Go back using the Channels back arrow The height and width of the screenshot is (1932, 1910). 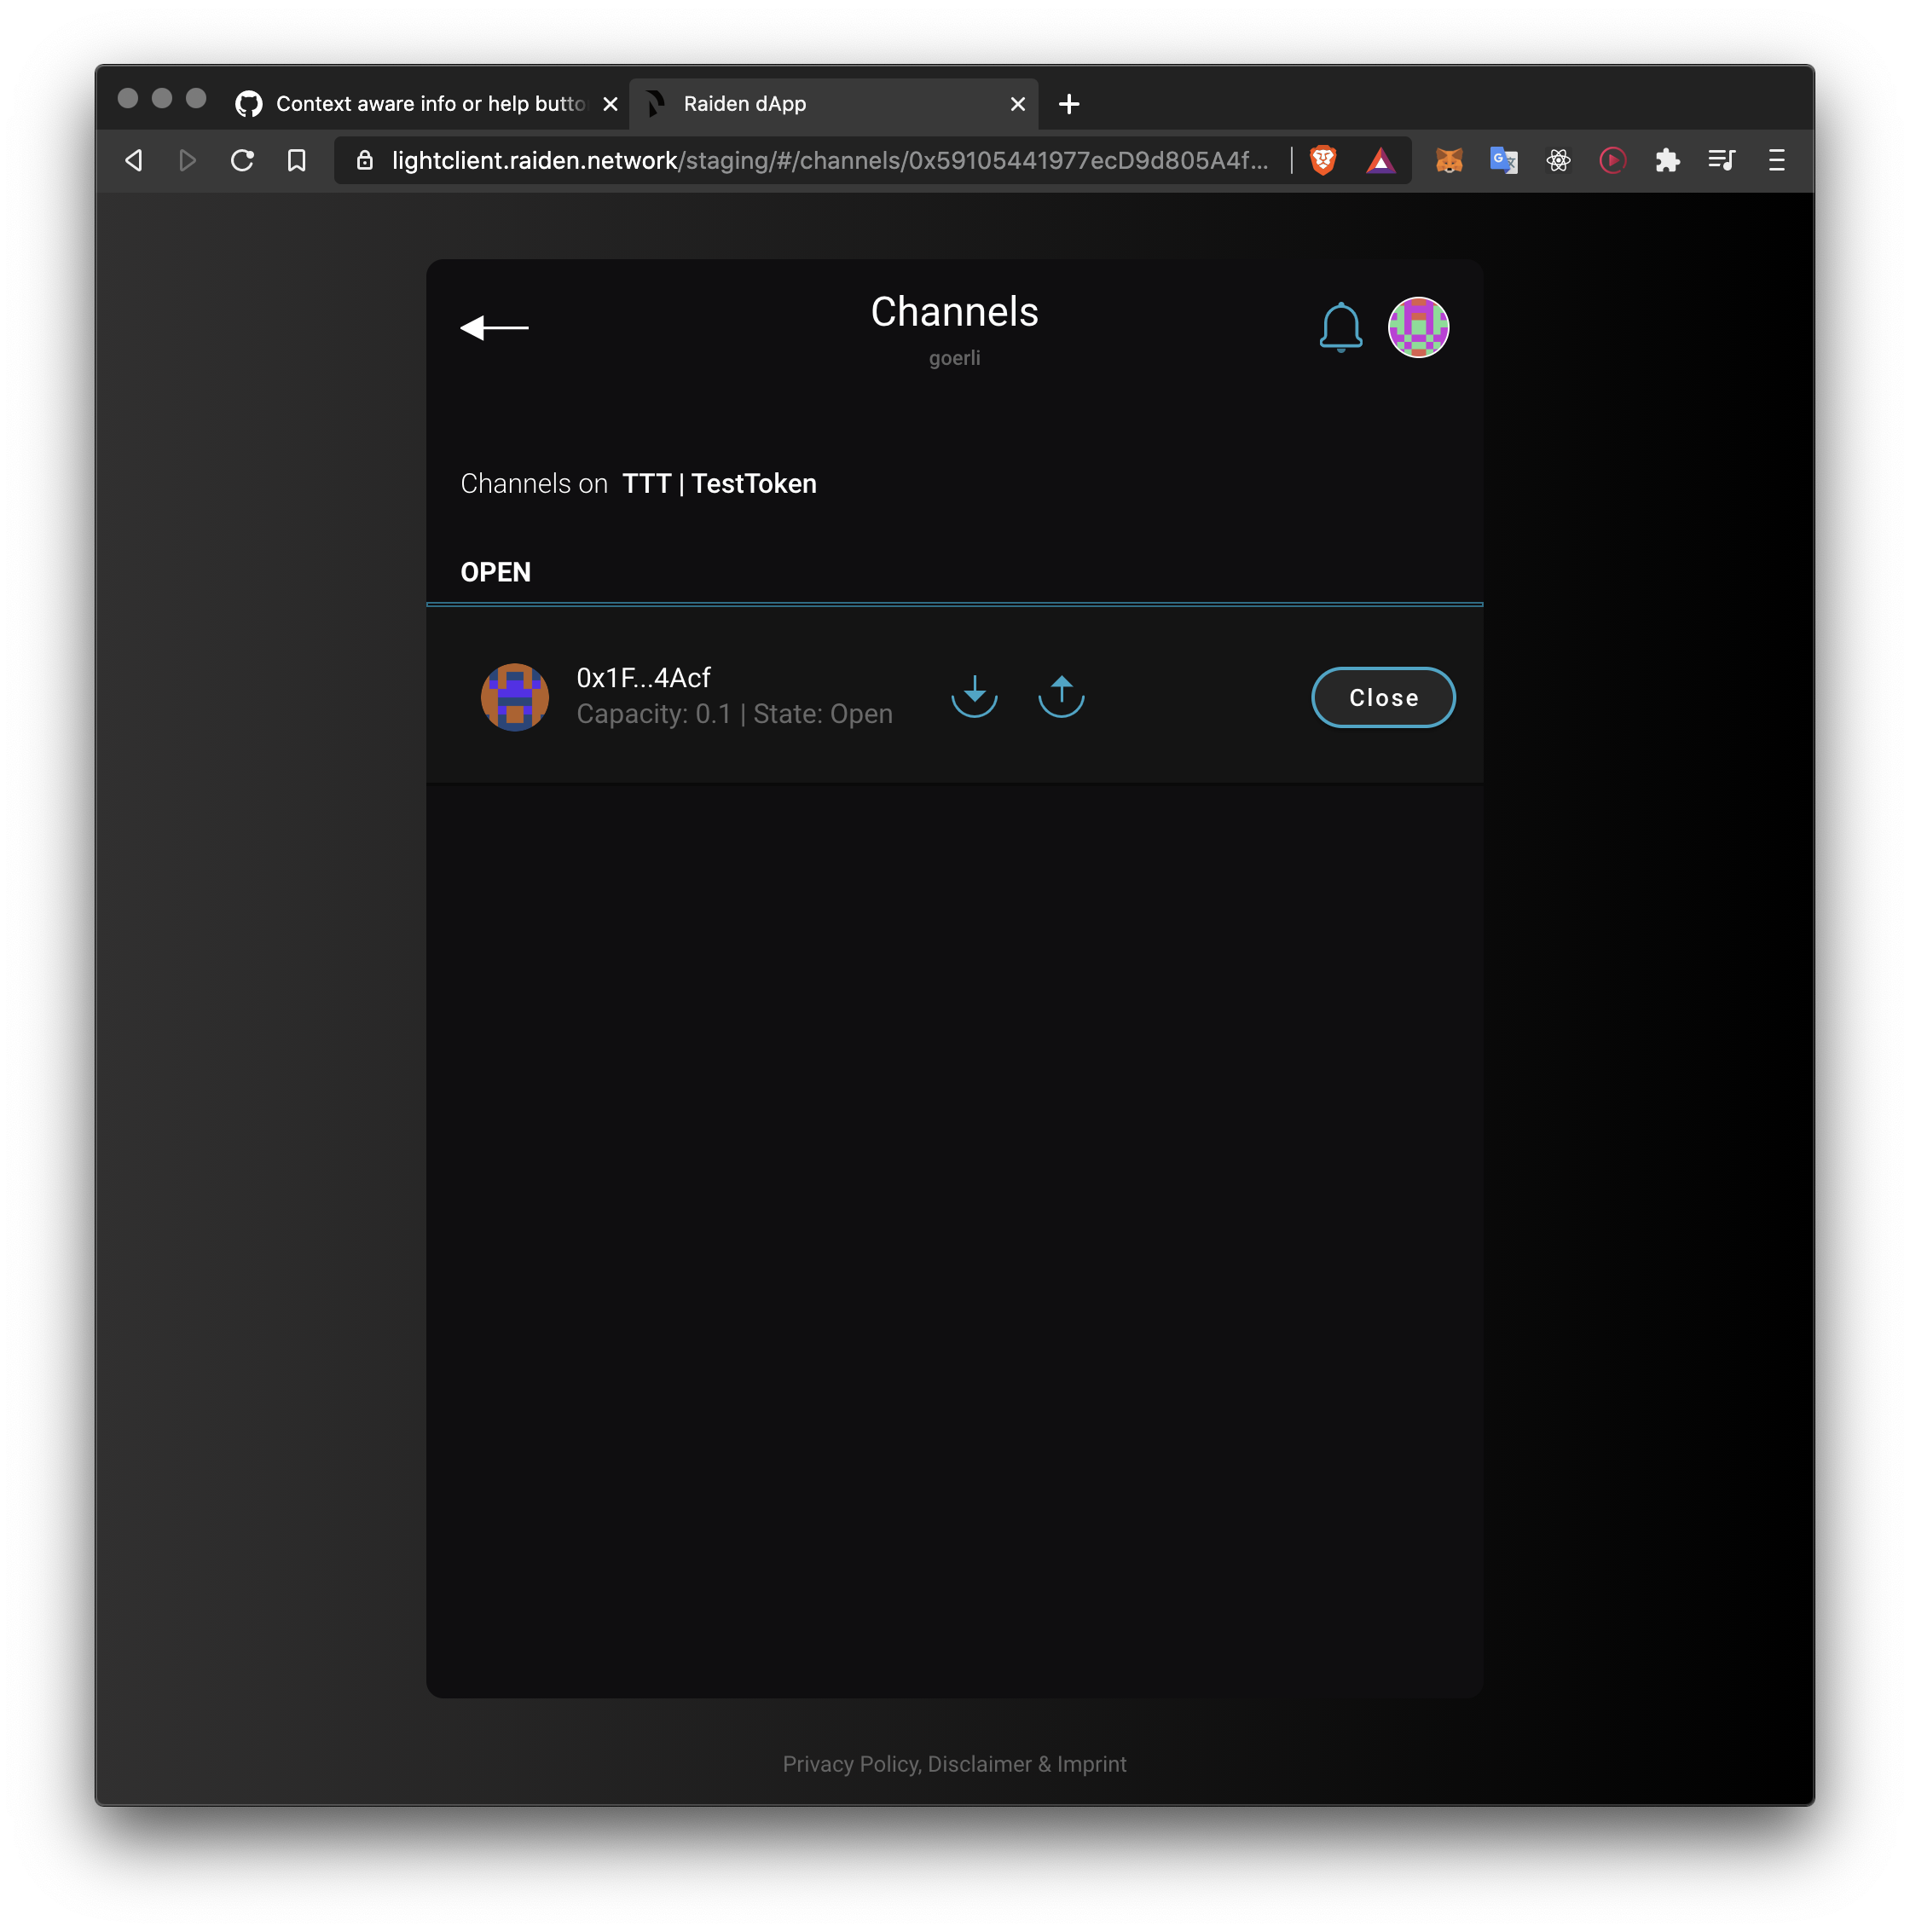494,327
